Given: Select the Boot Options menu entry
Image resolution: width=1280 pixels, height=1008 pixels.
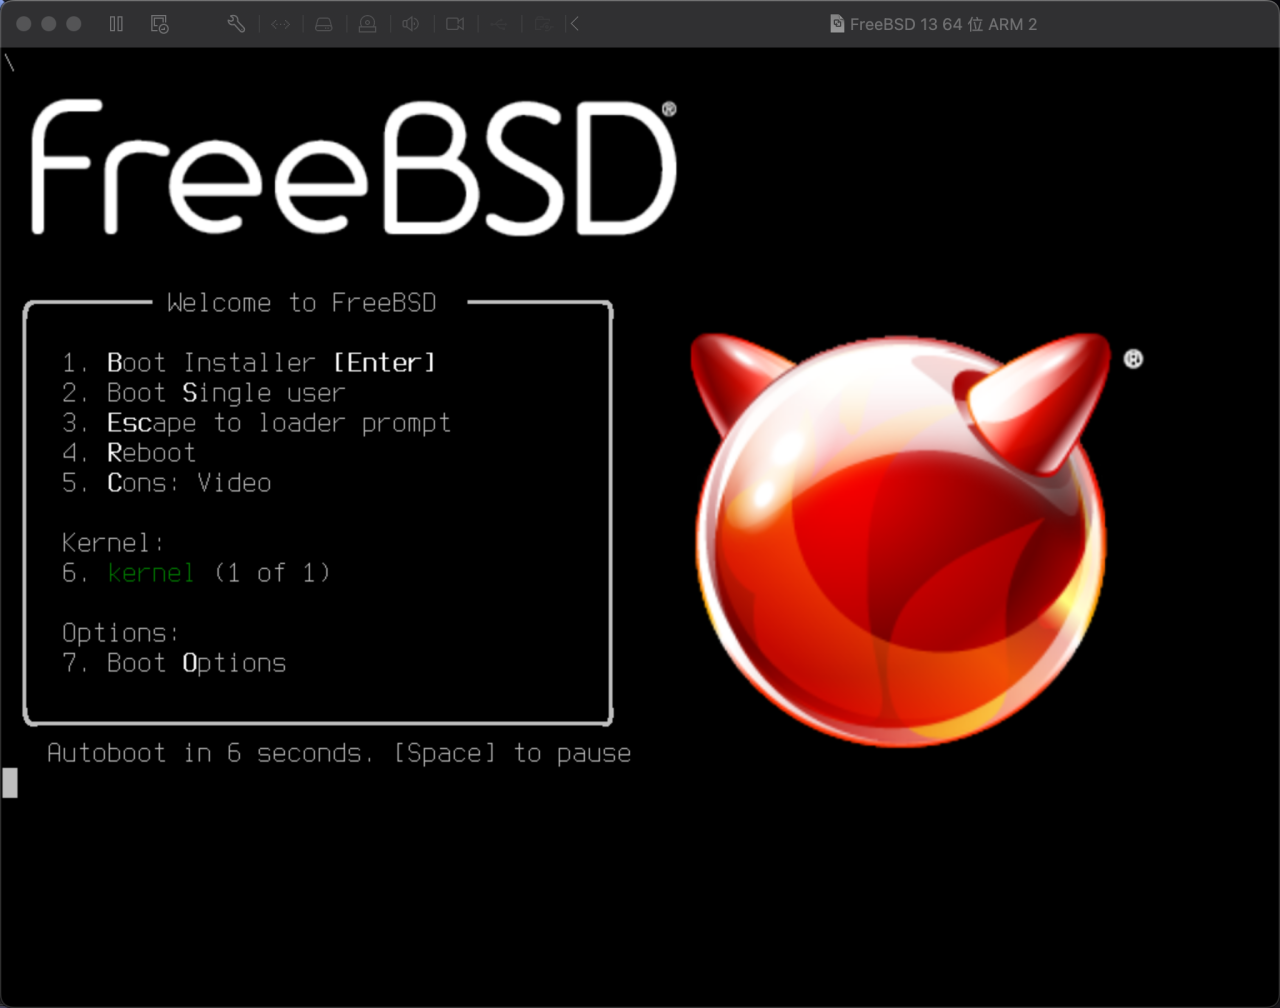Looking at the screenshot, I should tap(174, 662).
